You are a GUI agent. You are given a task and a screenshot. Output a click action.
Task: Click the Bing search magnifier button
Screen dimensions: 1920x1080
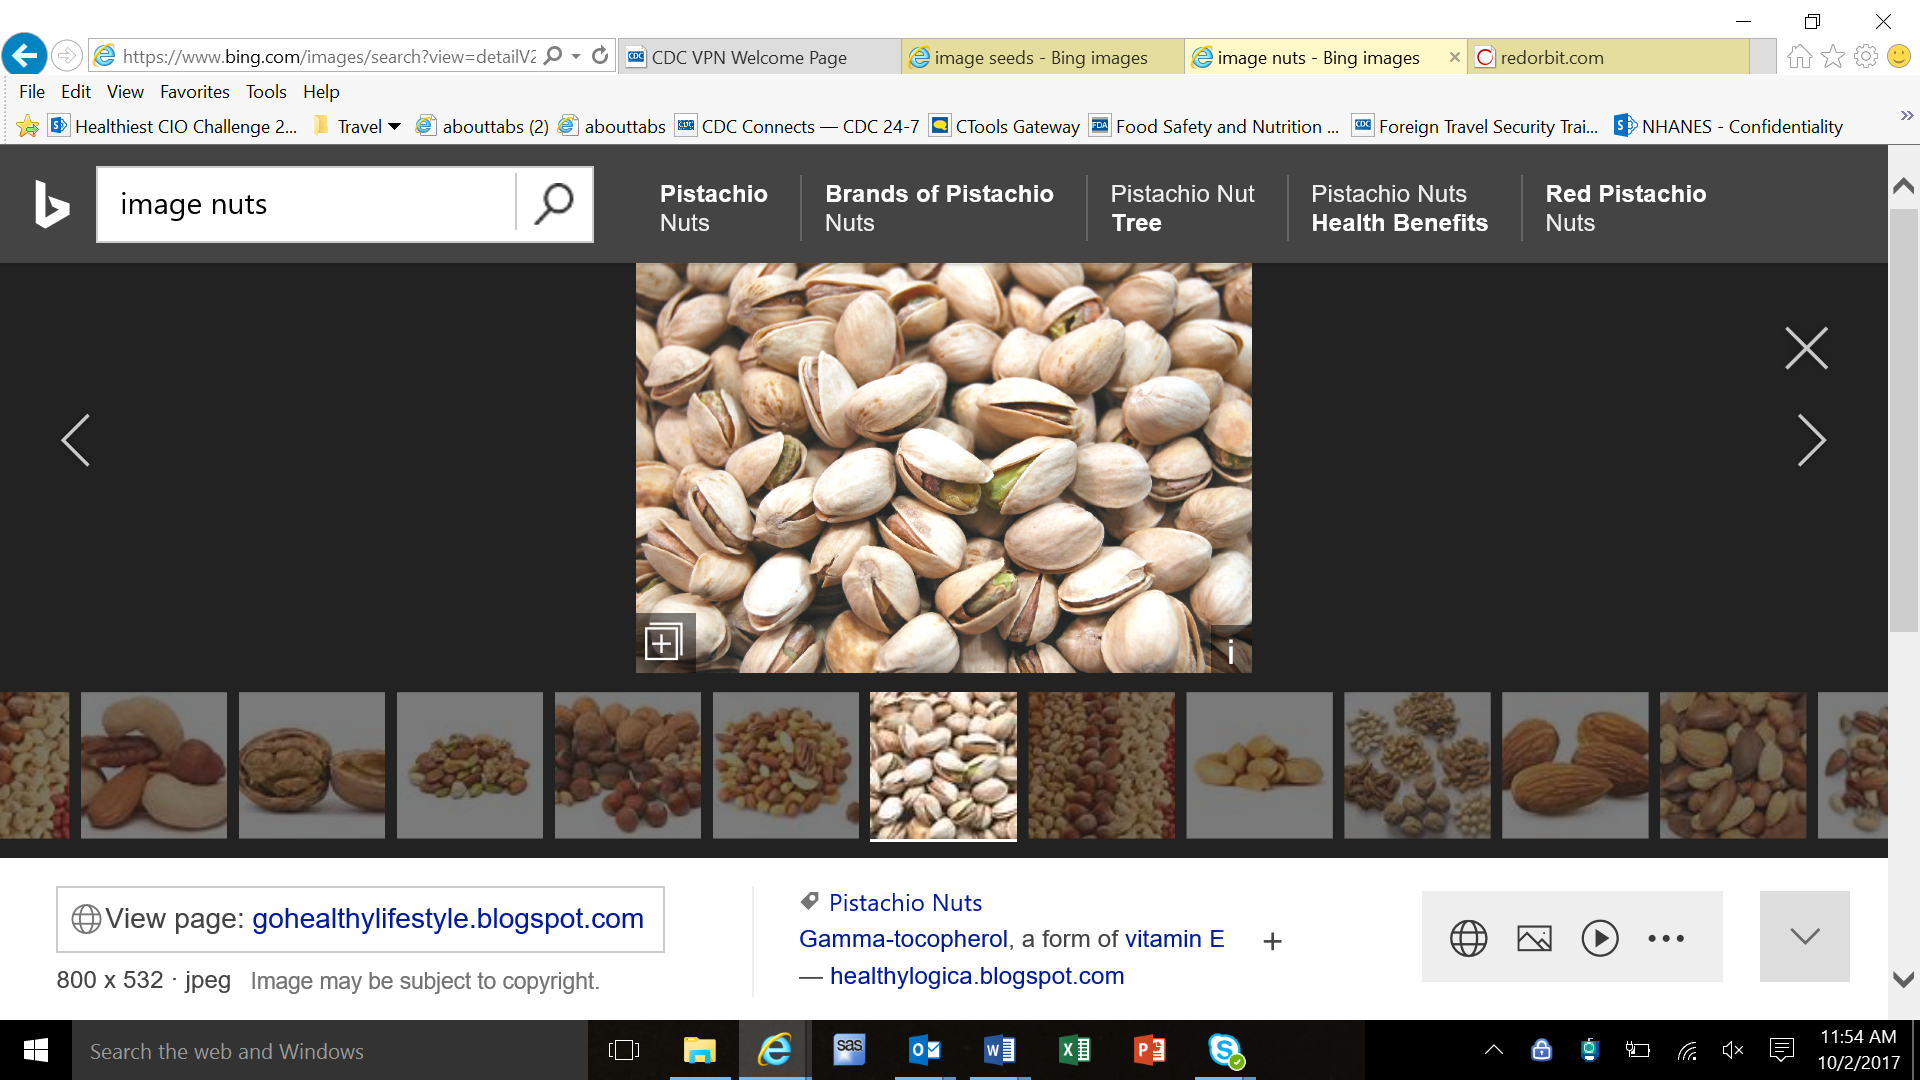point(554,204)
